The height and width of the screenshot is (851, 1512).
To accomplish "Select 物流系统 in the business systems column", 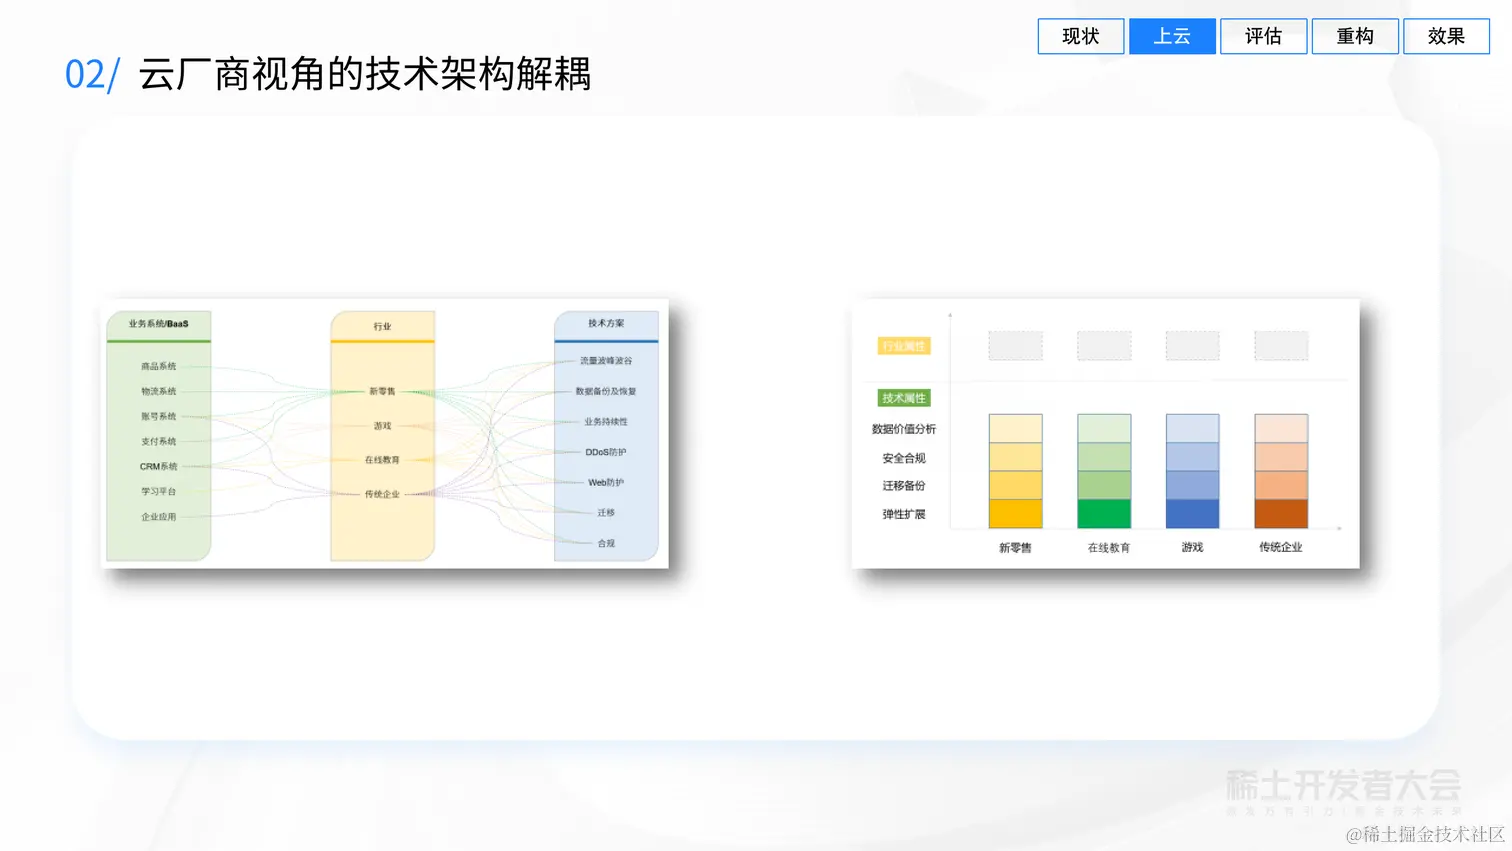I will 158,391.
